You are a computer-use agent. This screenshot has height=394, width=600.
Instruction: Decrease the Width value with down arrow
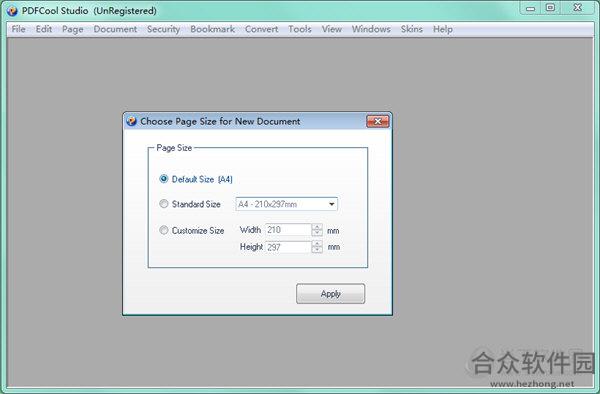click(317, 233)
